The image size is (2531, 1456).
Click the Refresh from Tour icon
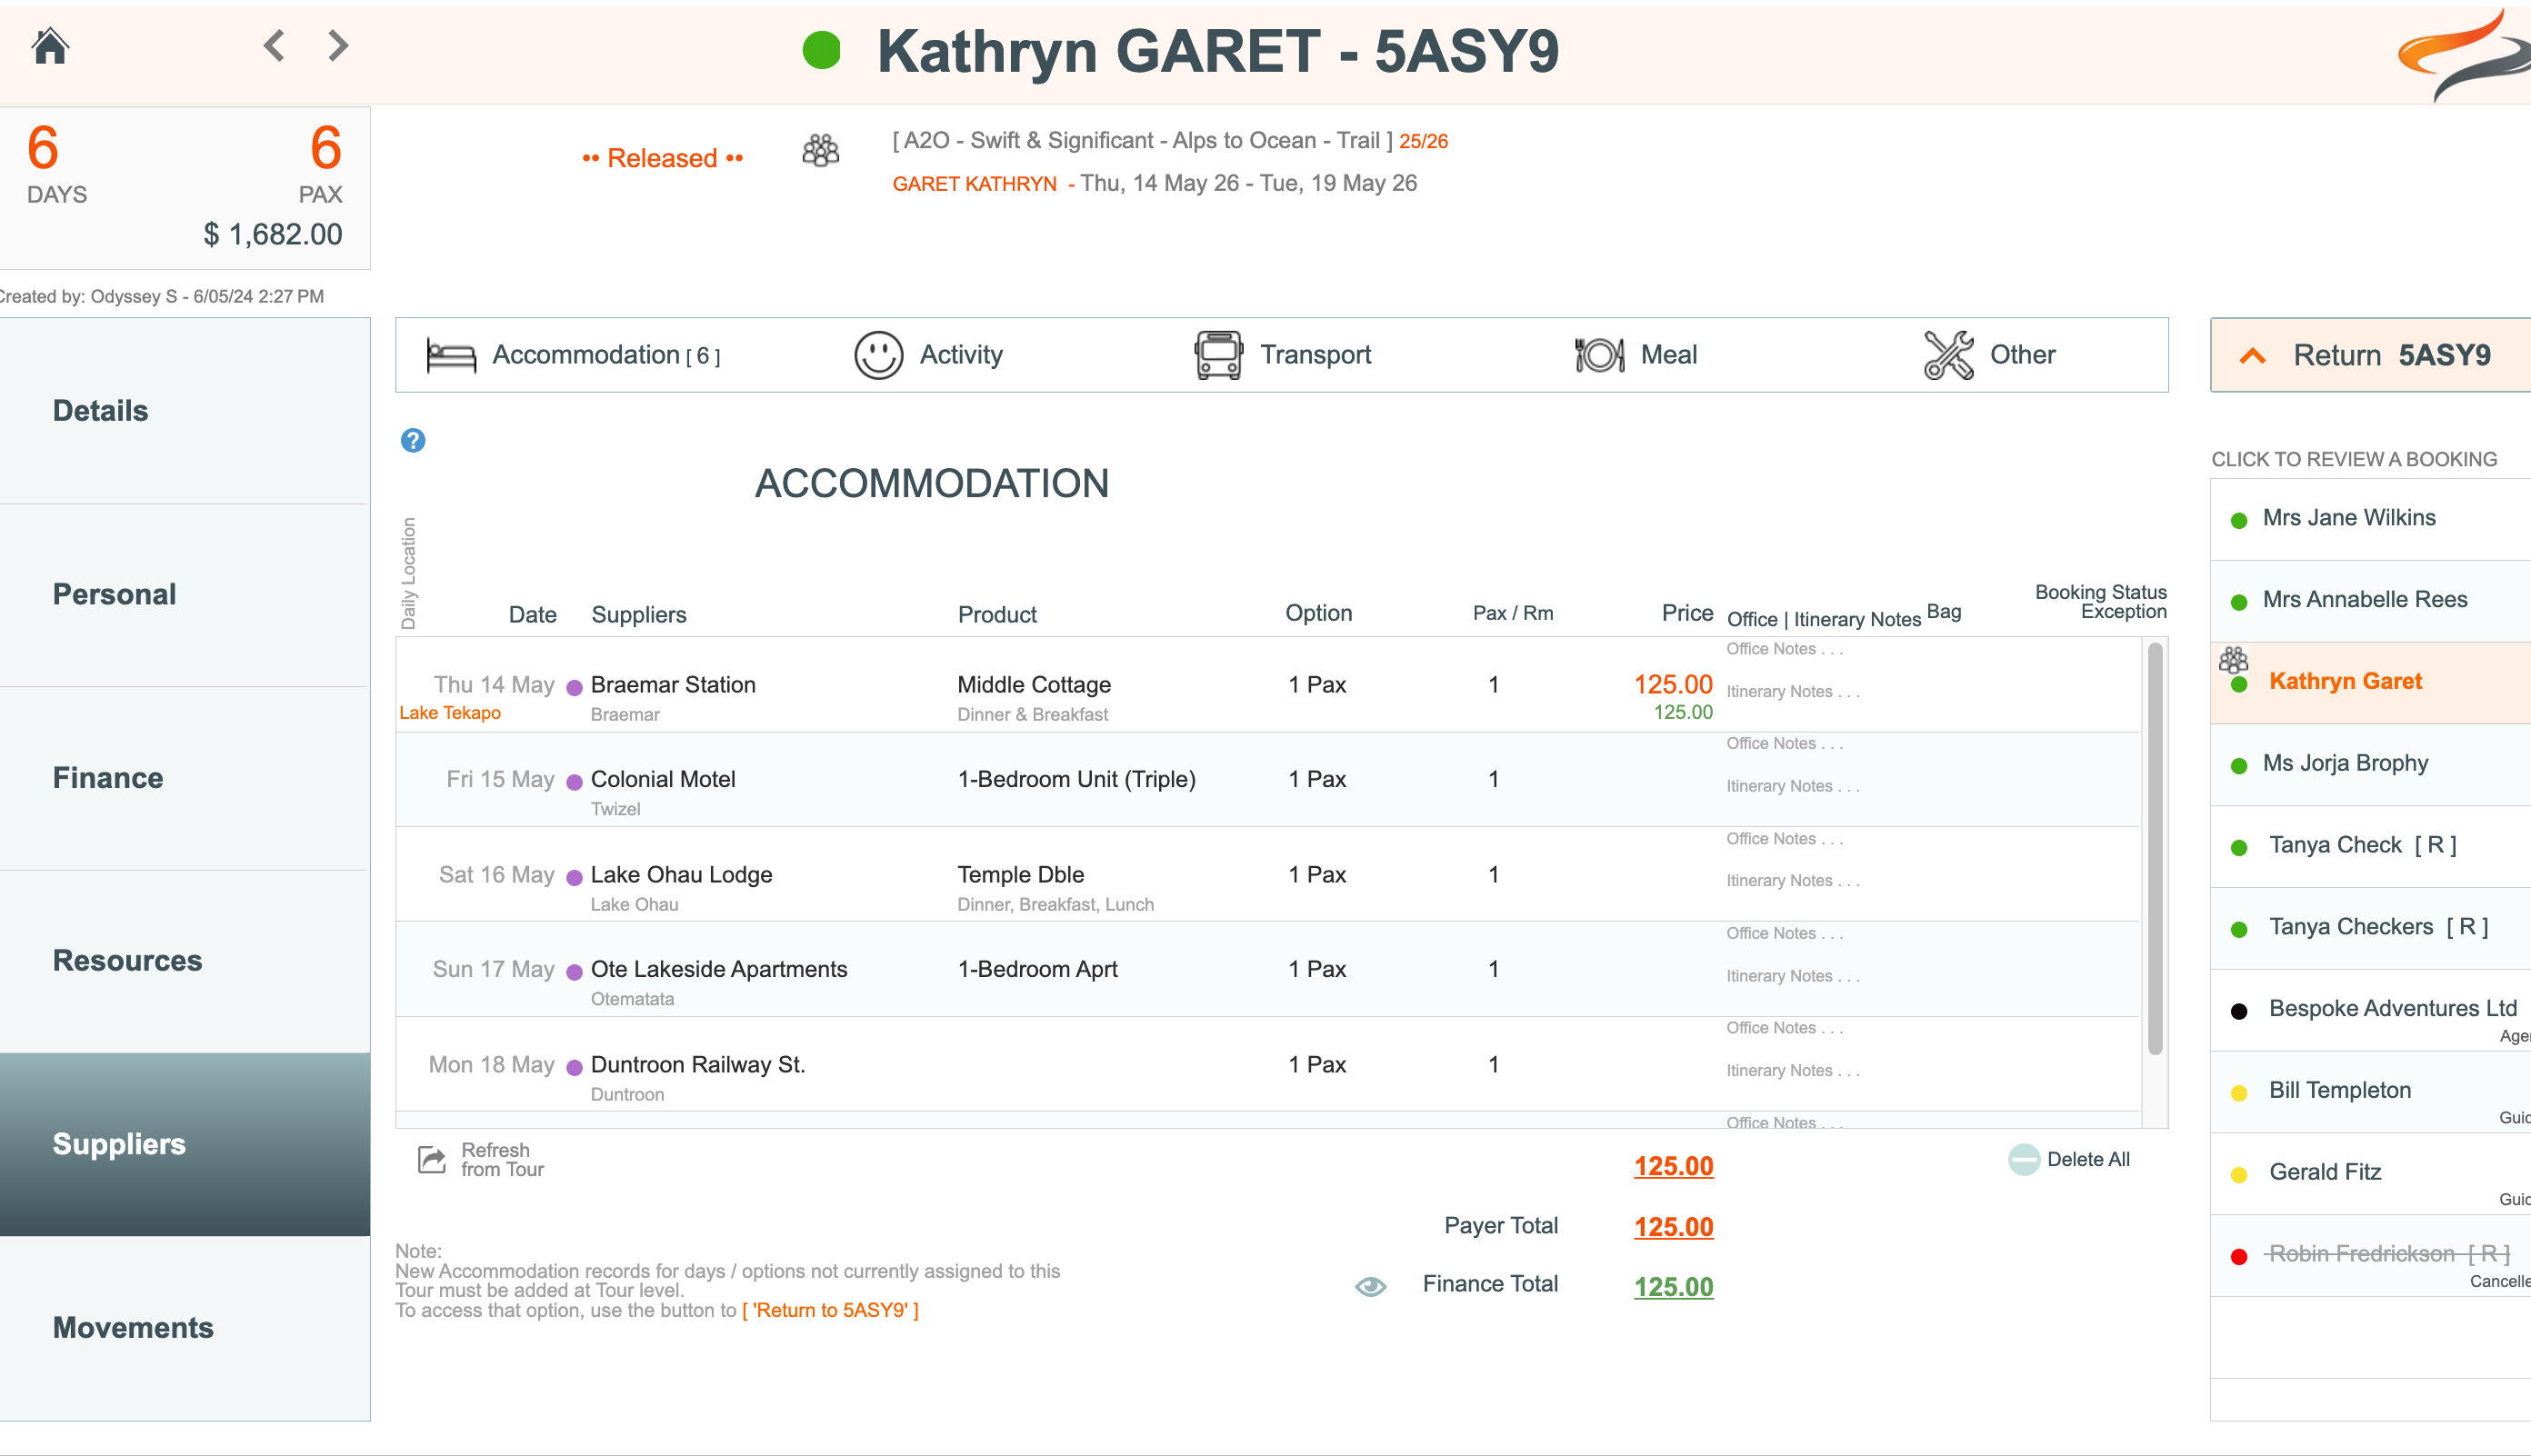[432, 1160]
